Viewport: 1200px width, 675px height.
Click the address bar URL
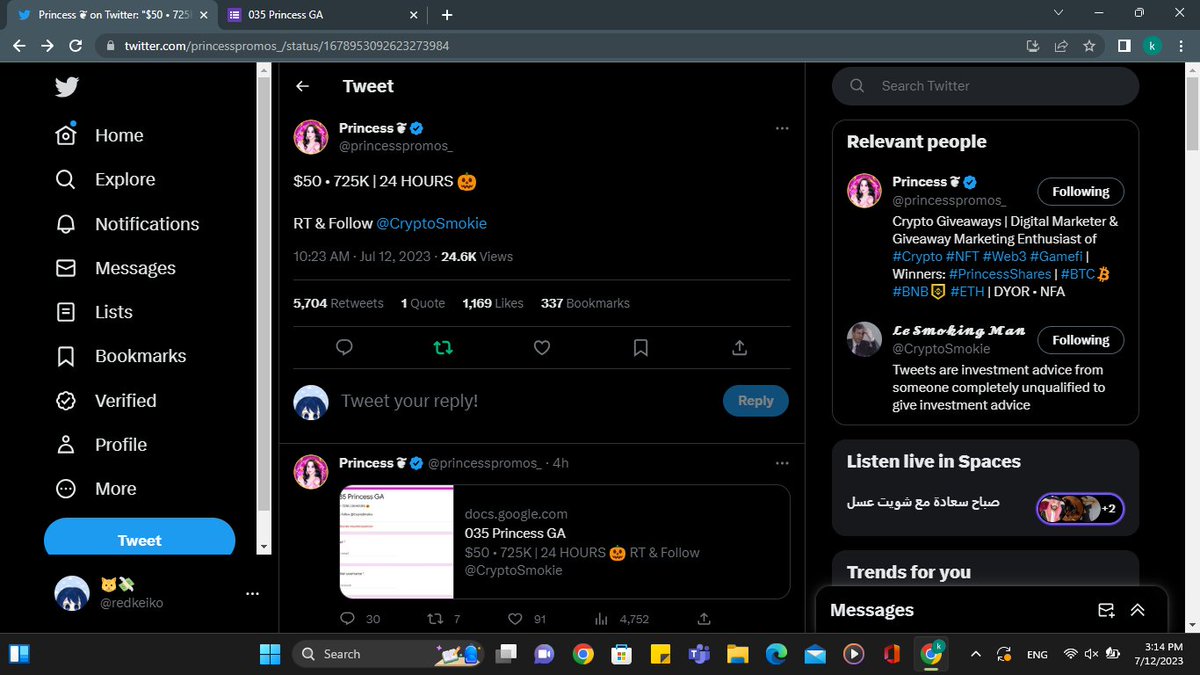pyautogui.click(x=287, y=46)
